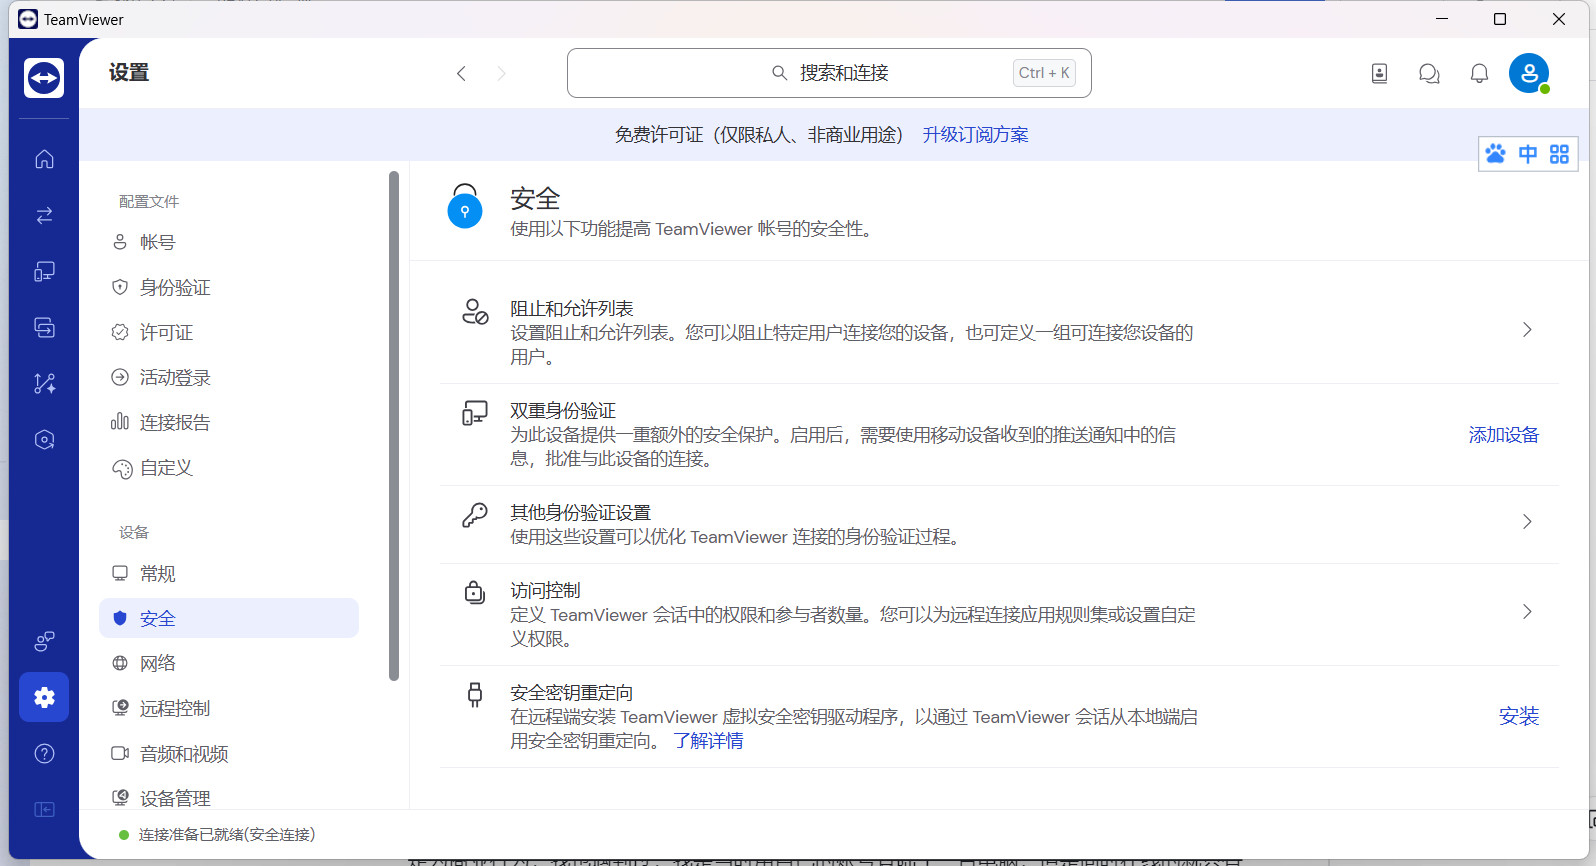This screenshot has width=1596, height=866.
Task: Go back with the left arrow
Action: 461,73
